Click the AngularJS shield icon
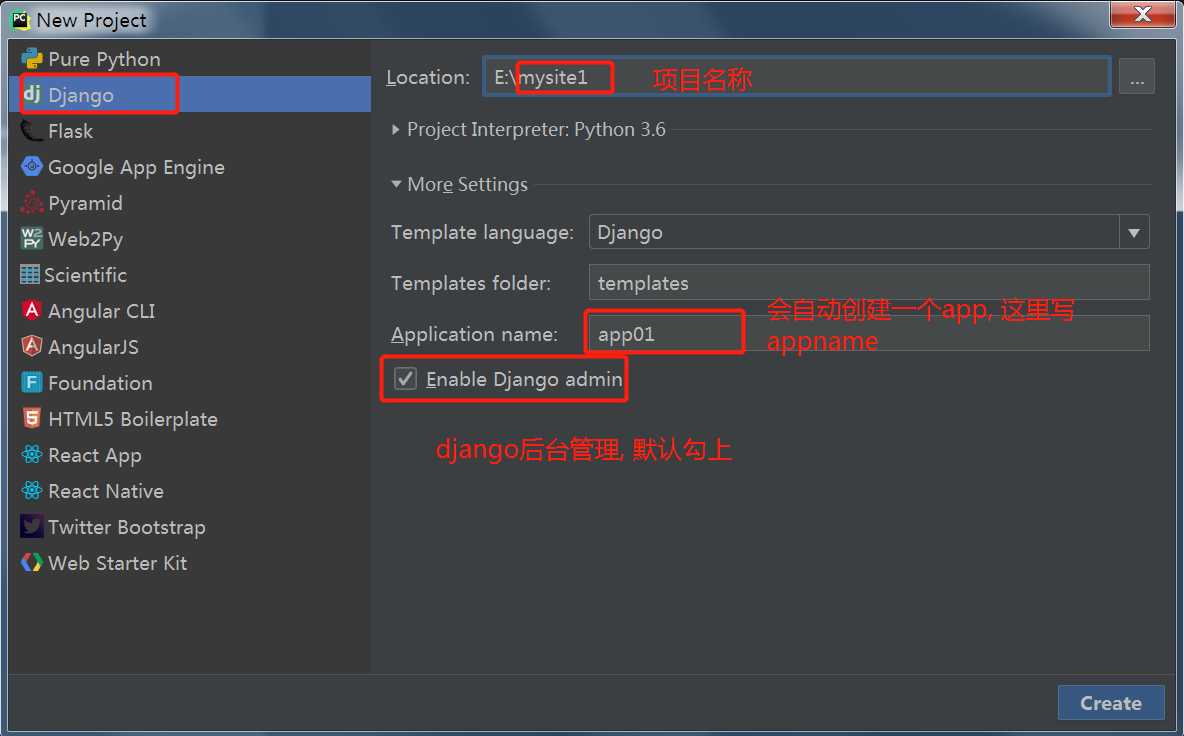1184x736 pixels. click(x=32, y=346)
